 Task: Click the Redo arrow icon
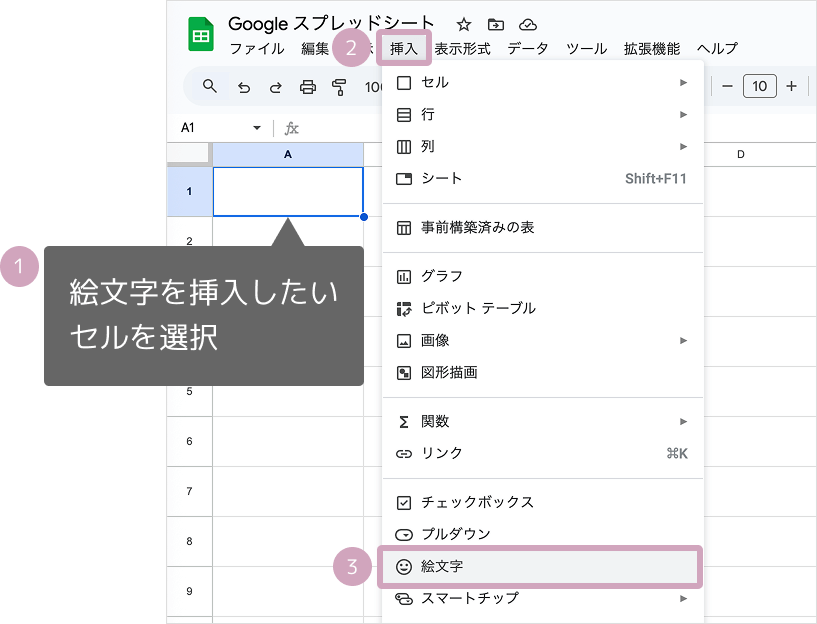pyautogui.click(x=275, y=86)
